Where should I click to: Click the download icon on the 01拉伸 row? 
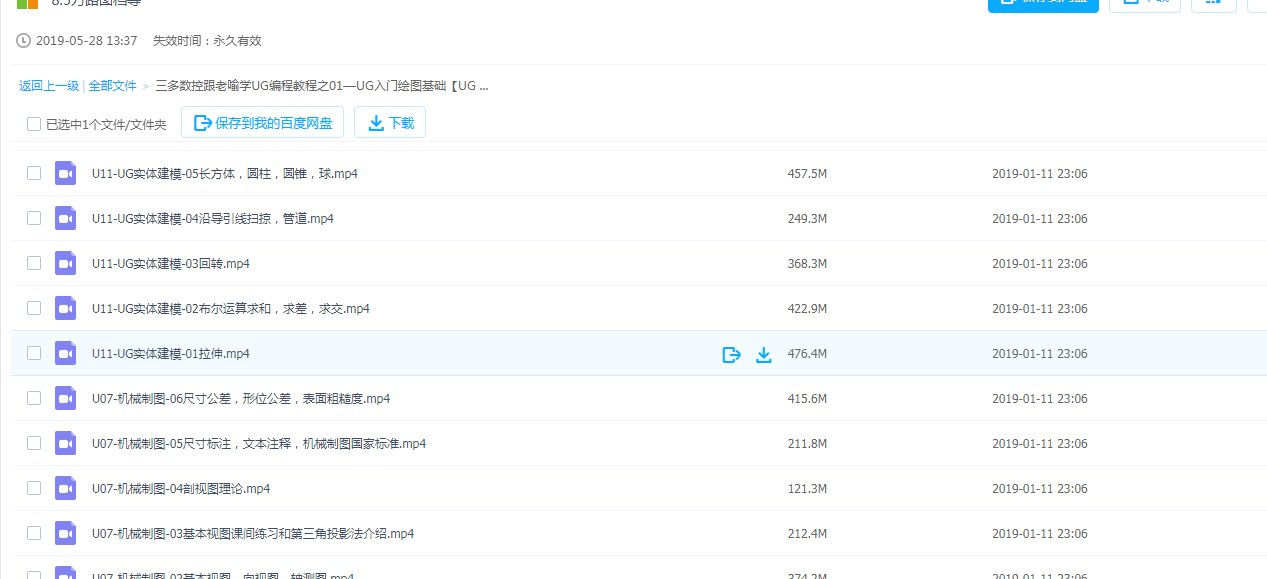point(764,354)
